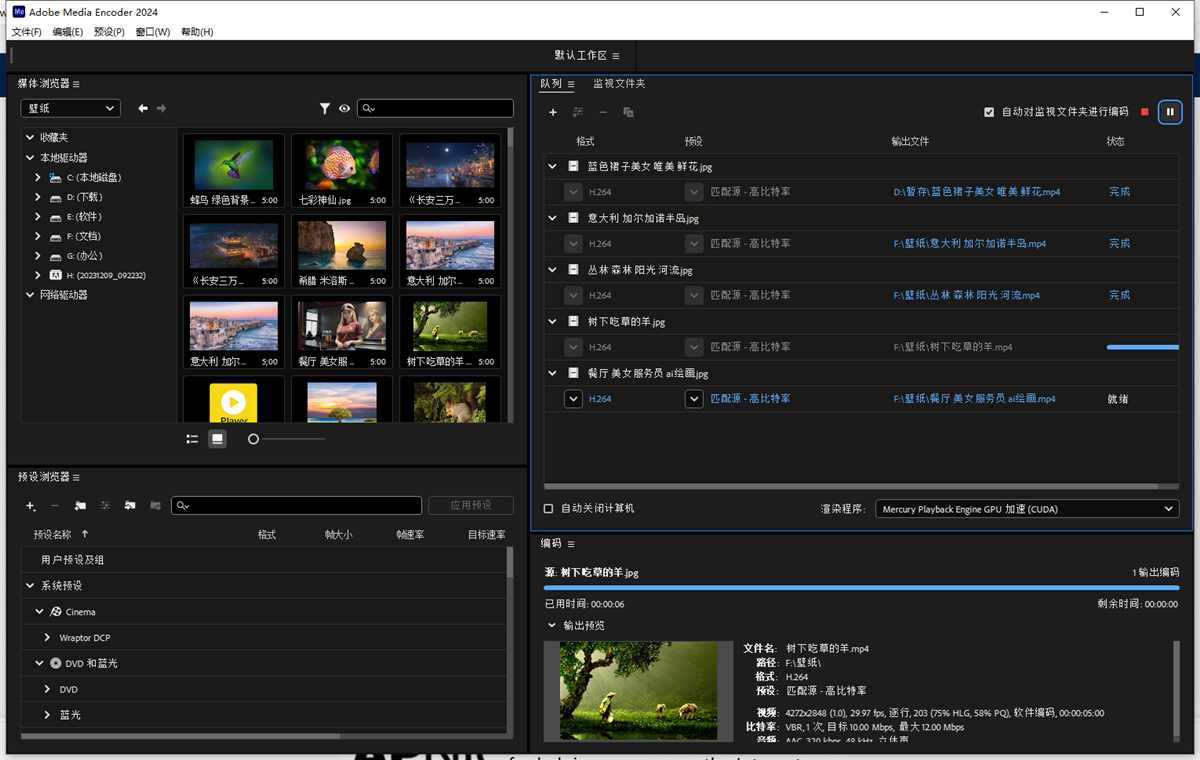Open output file link for 餐厅 美女服务员
The image size is (1200, 760).
pos(974,399)
